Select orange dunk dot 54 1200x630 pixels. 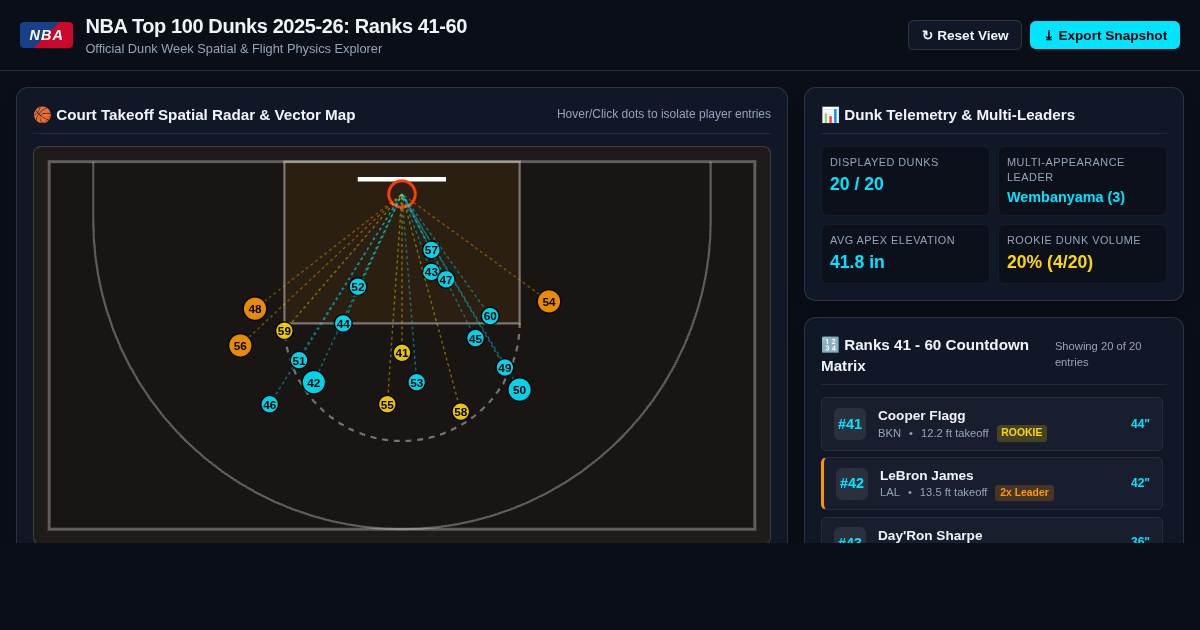coord(549,302)
